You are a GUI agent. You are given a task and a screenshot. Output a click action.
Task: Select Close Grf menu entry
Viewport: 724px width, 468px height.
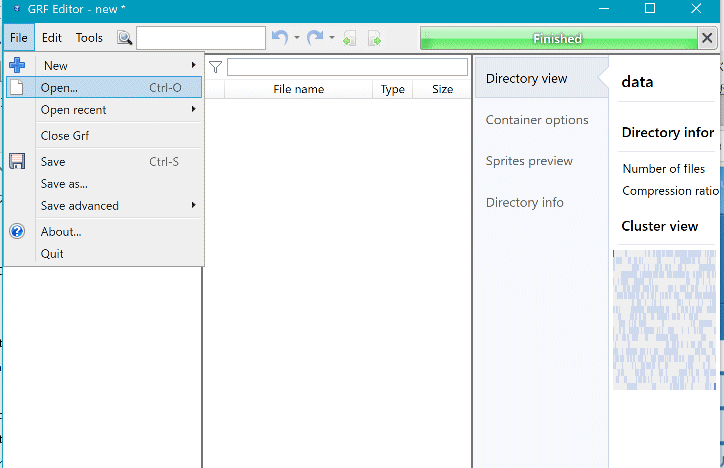[104, 136]
